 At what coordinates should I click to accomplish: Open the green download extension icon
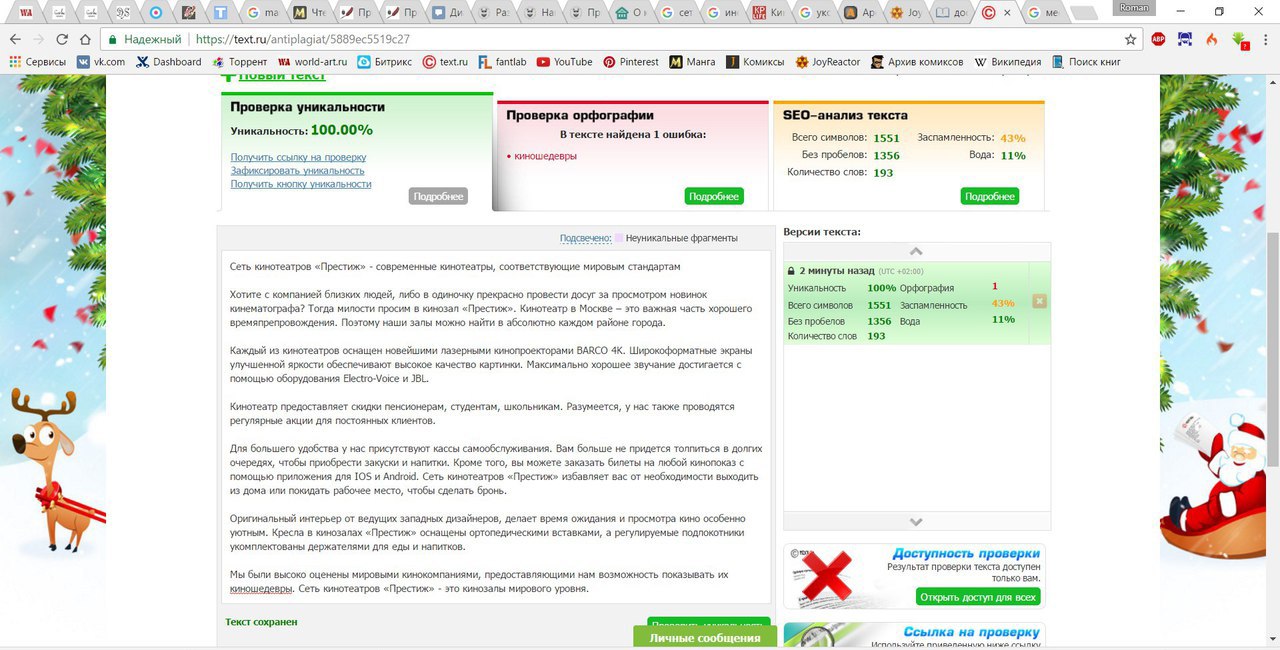(1240, 40)
